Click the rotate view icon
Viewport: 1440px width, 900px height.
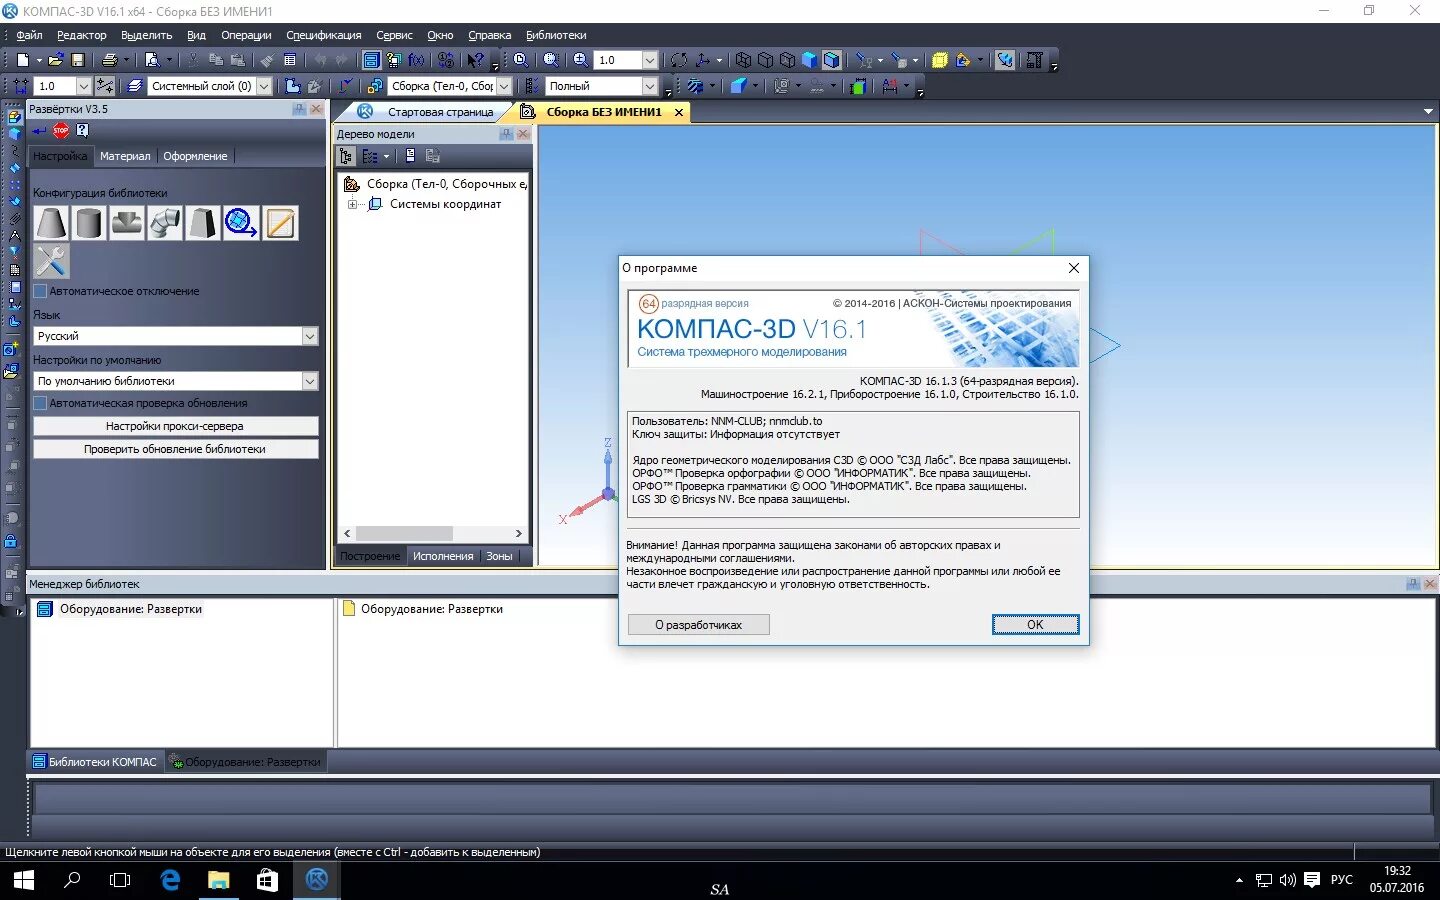(x=679, y=60)
